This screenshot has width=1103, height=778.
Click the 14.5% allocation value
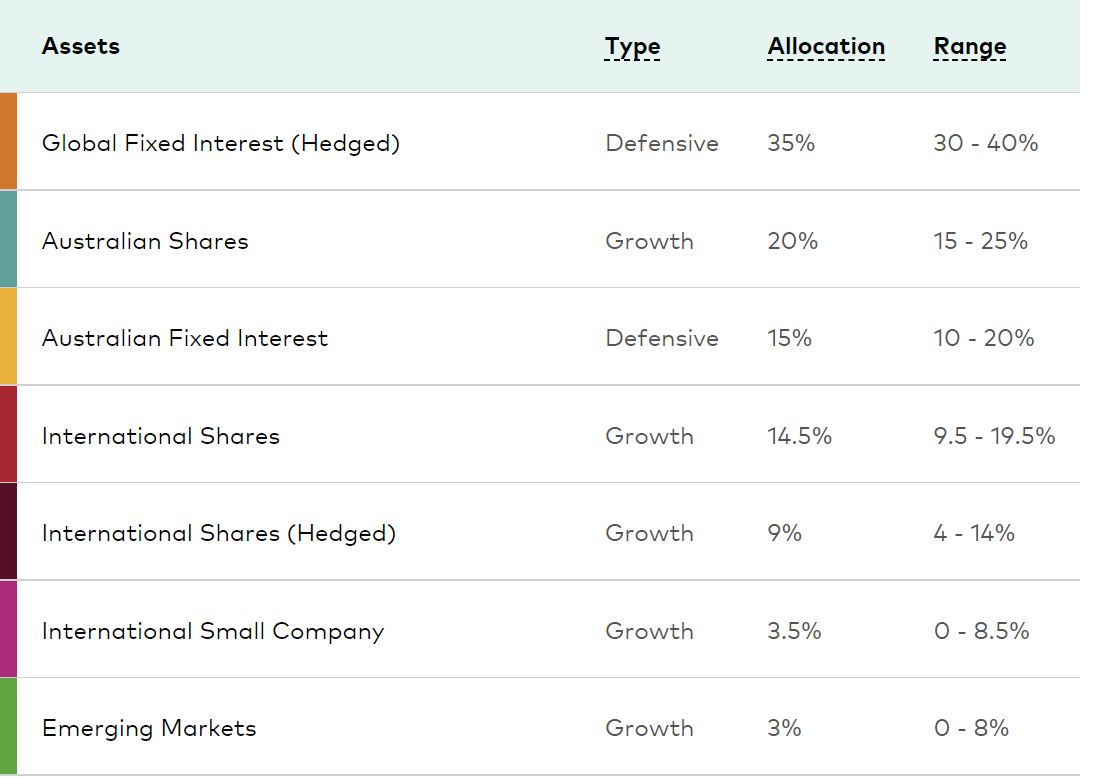(x=799, y=436)
